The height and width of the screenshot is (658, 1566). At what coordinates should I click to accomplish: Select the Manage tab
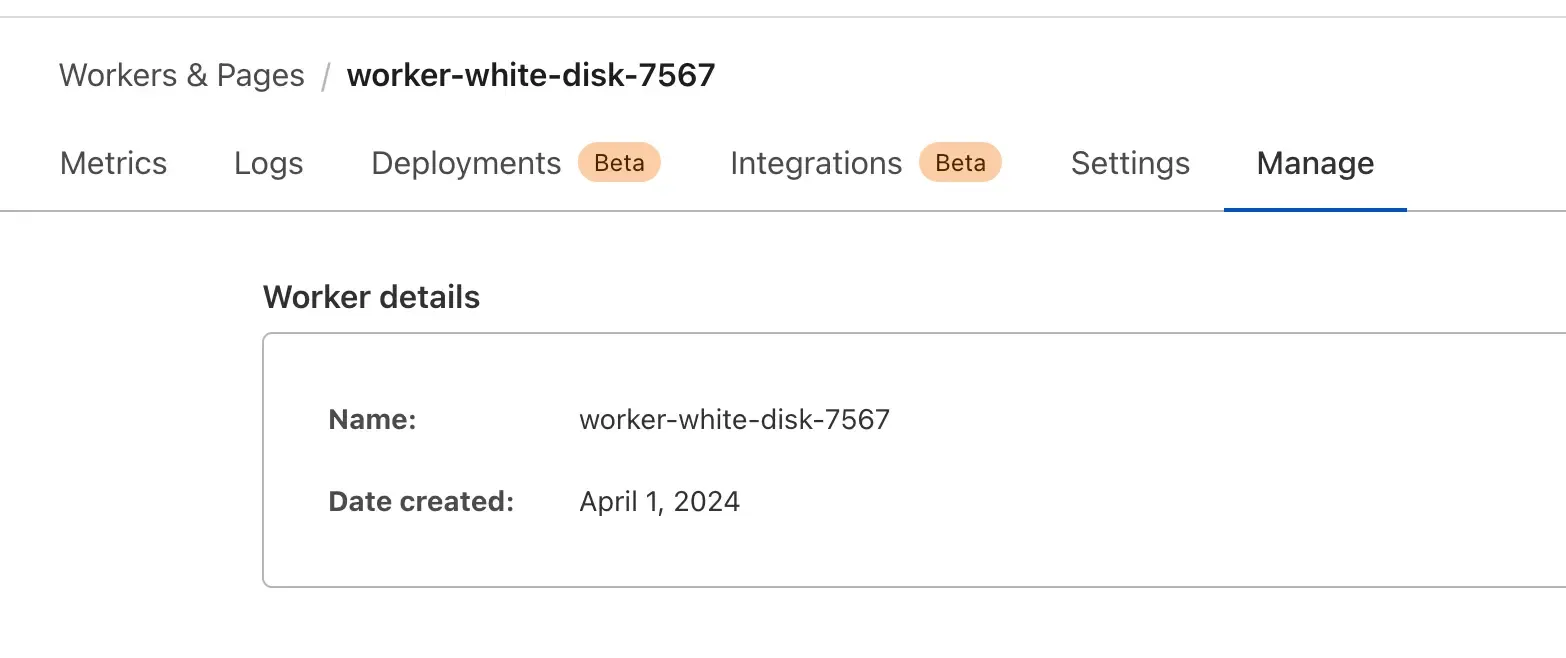pyautogui.click(x=1314, y=163)
